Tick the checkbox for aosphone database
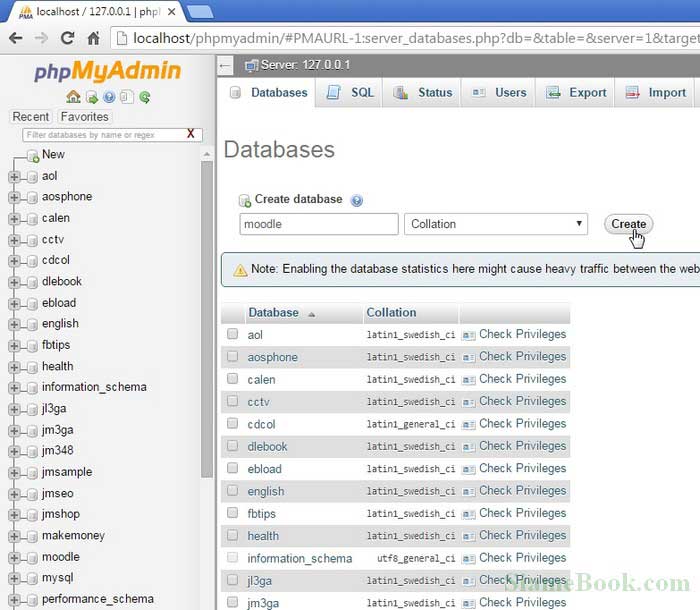The height and width of the screenshot is (610, 700). pyautogui.click(x=233, y=356)
